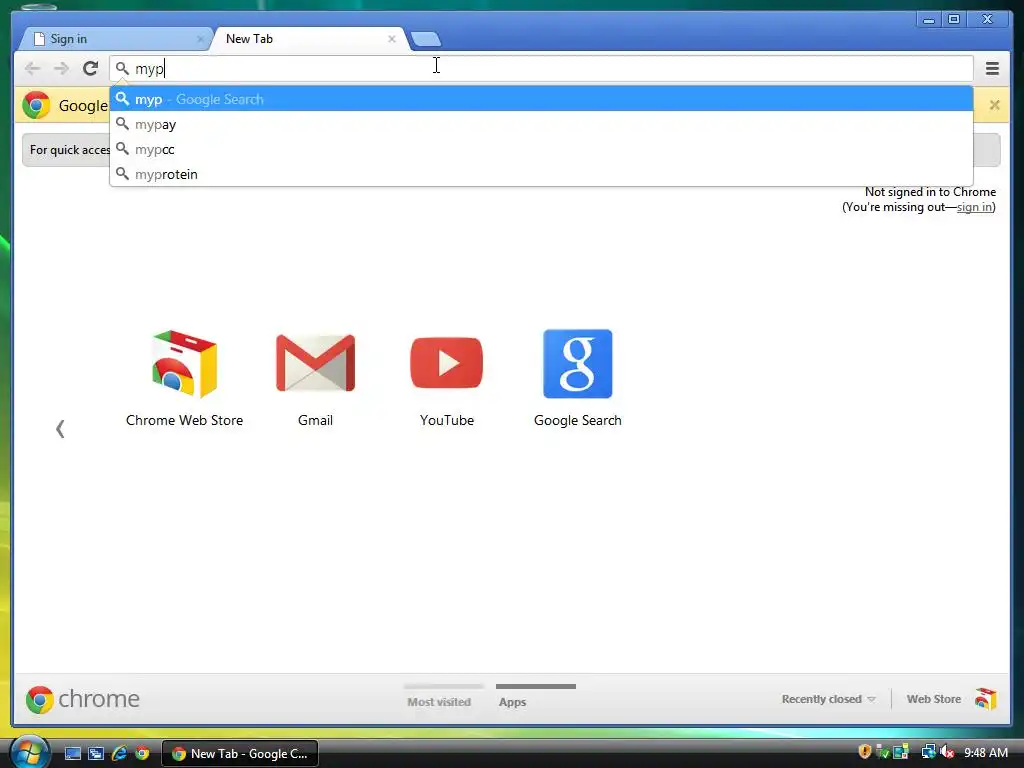Open the Windows Start orb
The width and height of the screenshot is (1024, 768).
click(x=28, y=753)
